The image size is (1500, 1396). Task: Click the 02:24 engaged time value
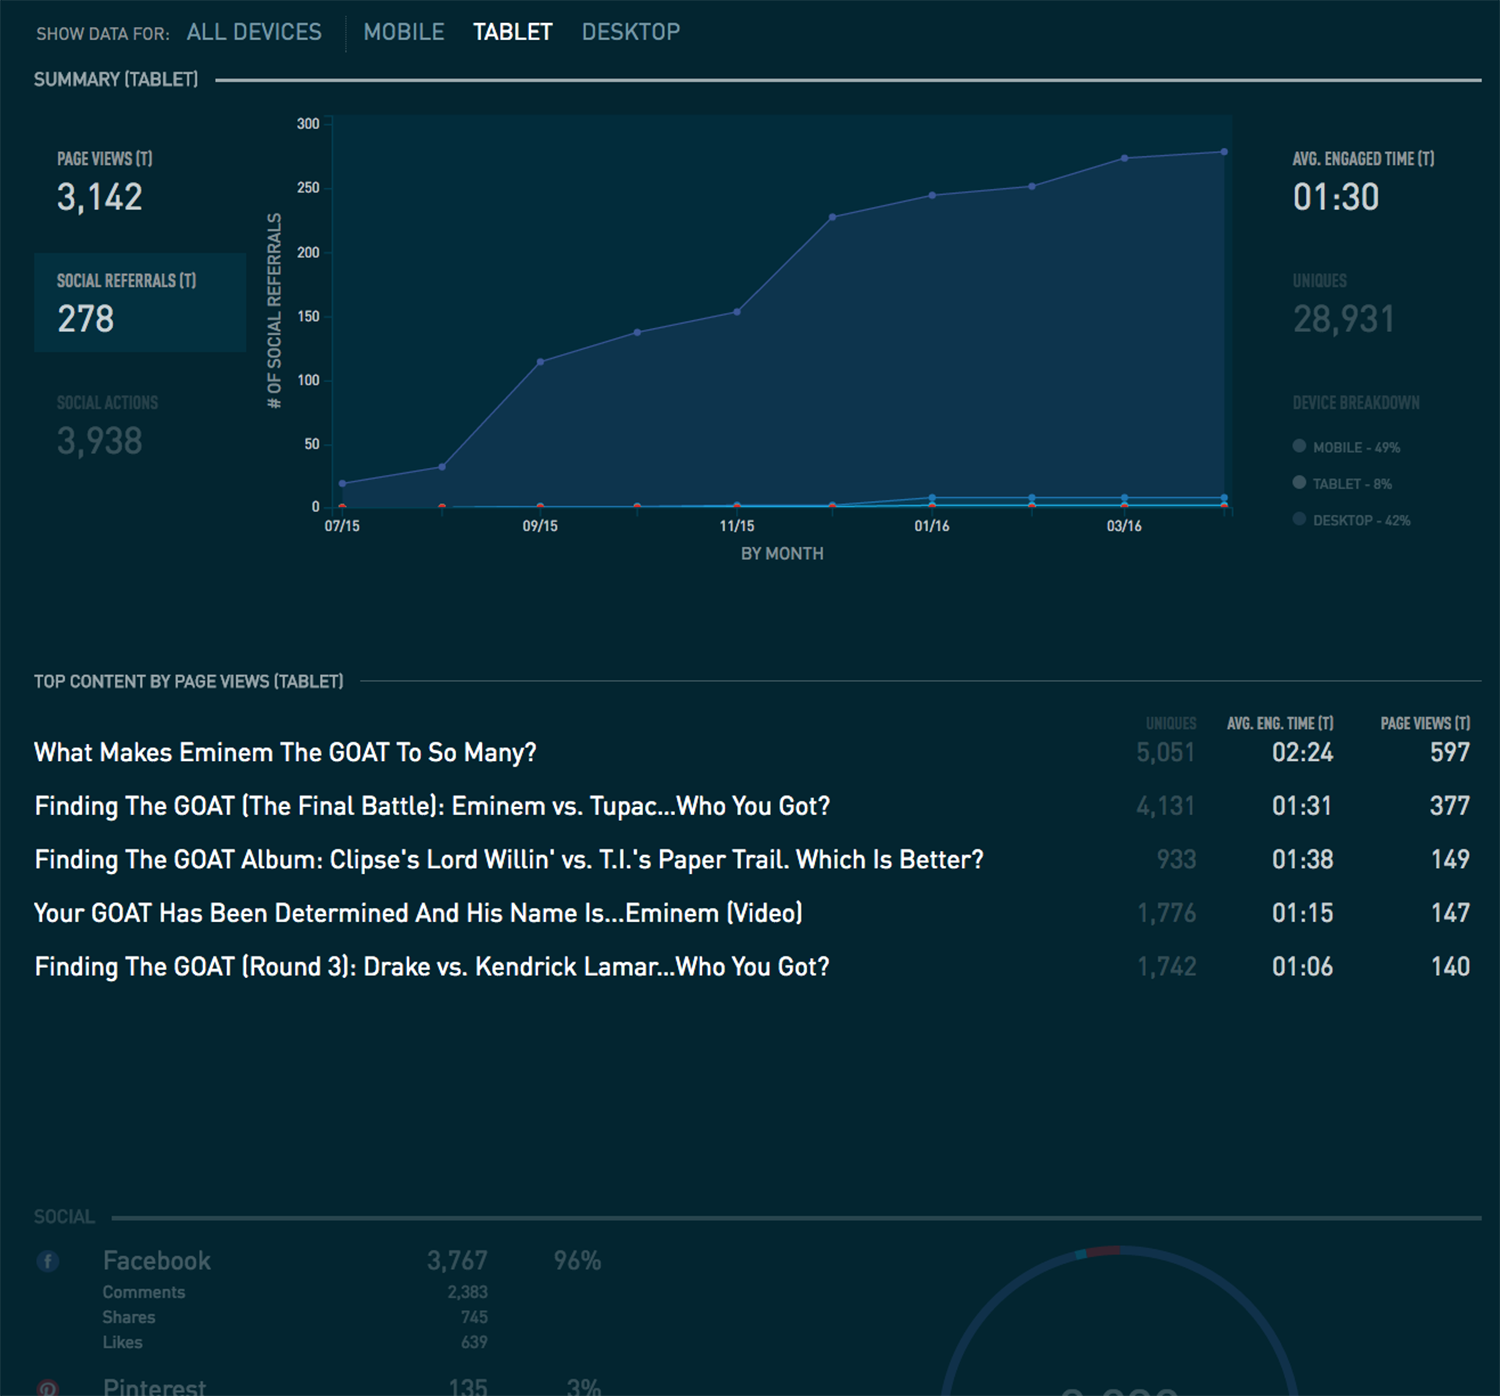point(1302,752)
